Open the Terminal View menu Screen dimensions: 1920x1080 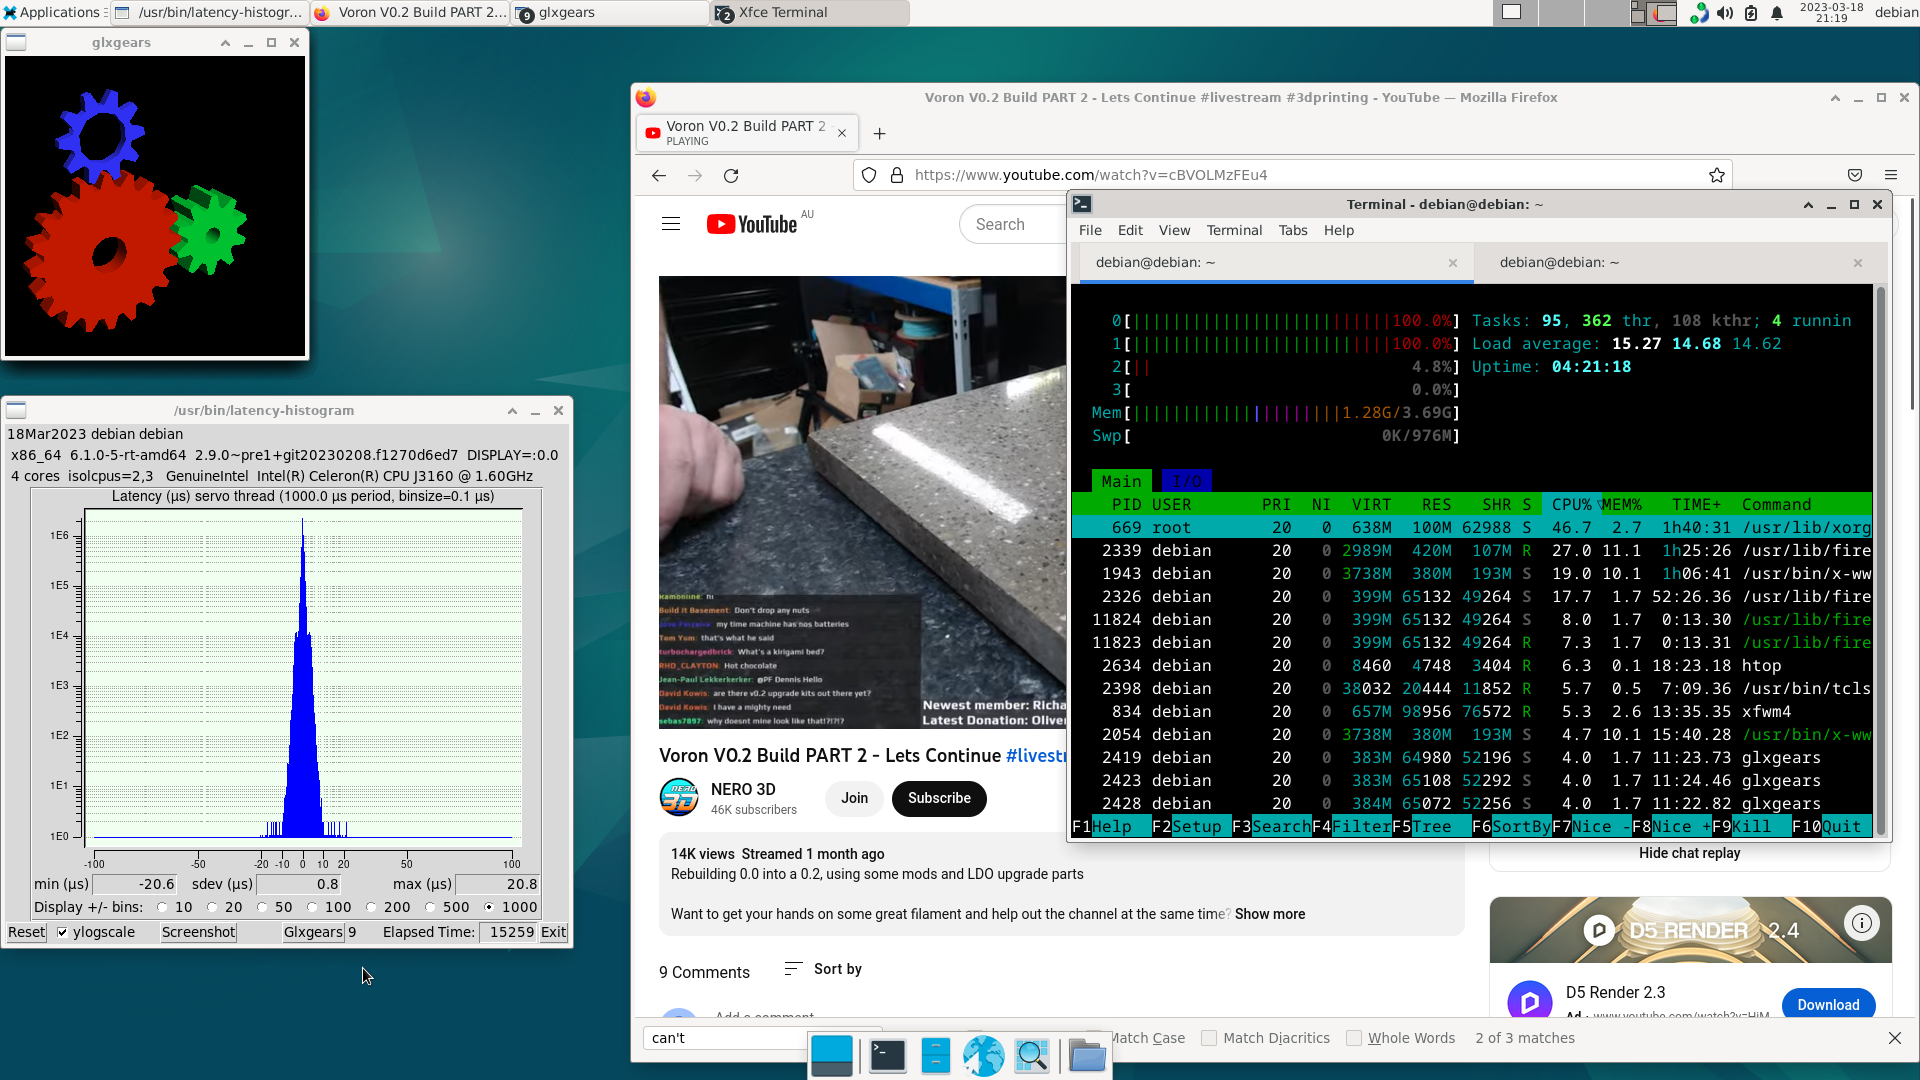click(x=1174, y=230)
